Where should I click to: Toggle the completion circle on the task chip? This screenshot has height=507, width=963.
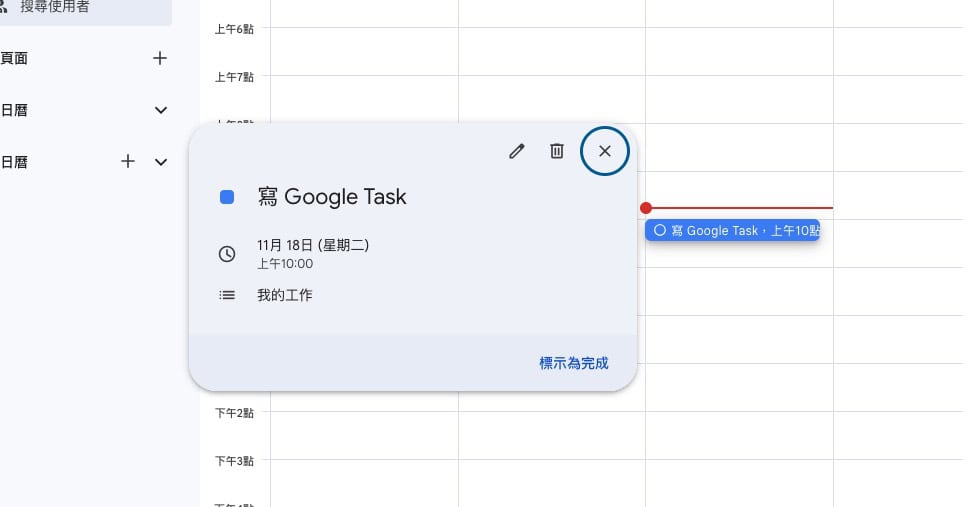click(660, 231)
